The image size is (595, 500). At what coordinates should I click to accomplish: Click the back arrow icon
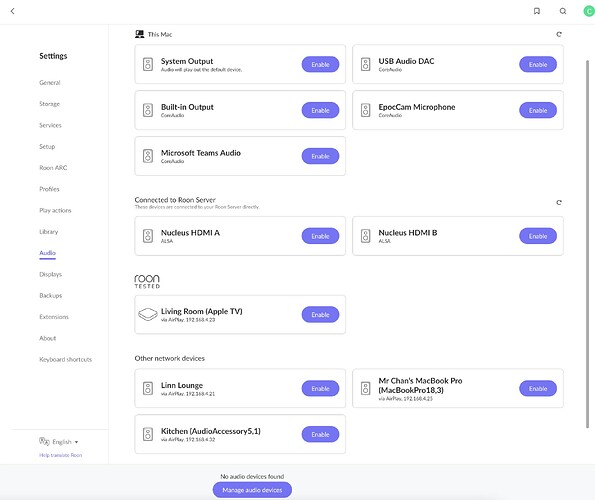[x=13, y=11]
